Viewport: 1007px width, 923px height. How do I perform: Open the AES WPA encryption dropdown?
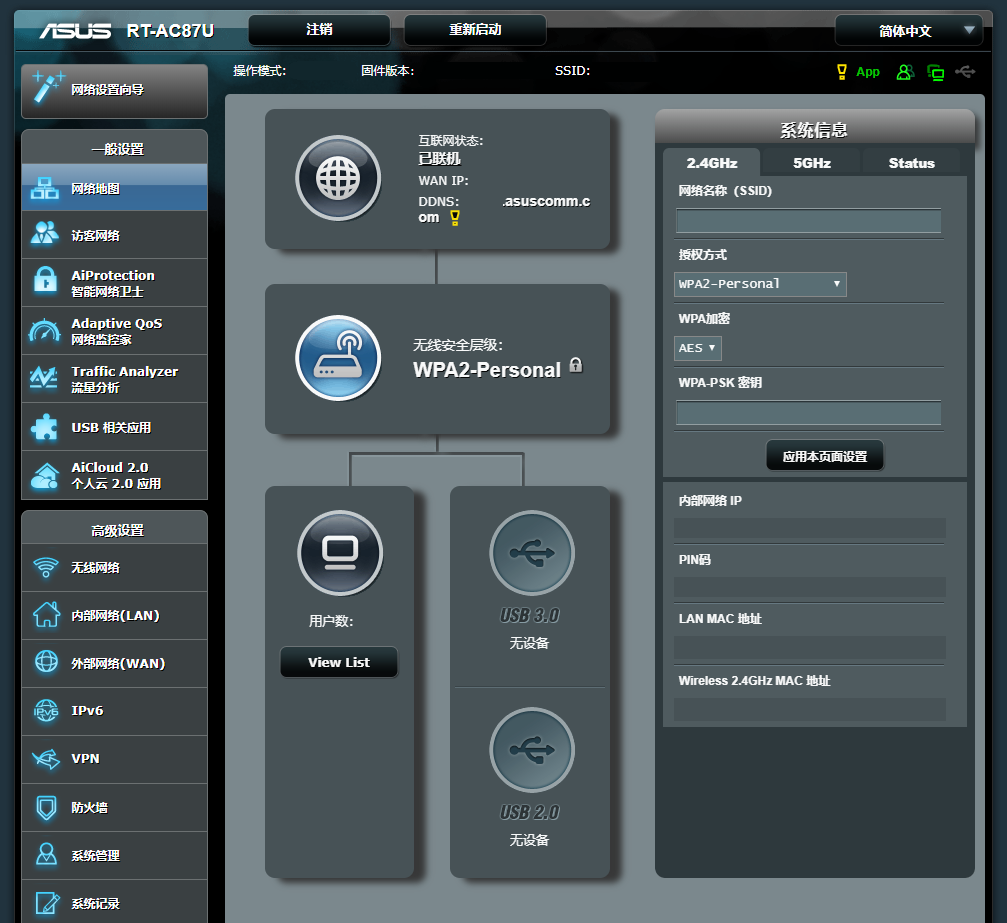pos(698,348)
